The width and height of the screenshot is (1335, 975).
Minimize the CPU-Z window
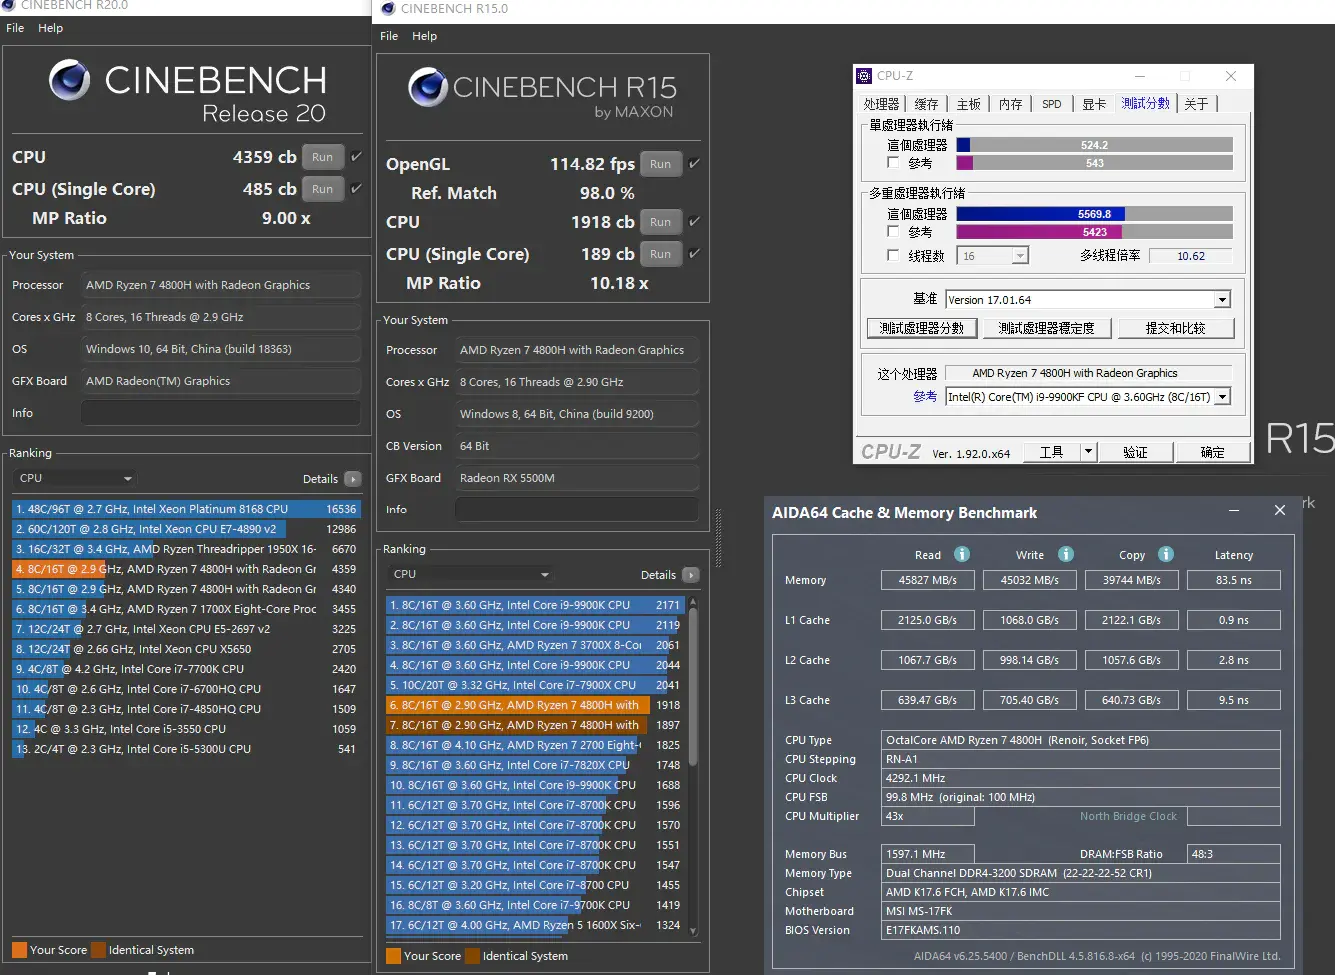[1140, 76]
